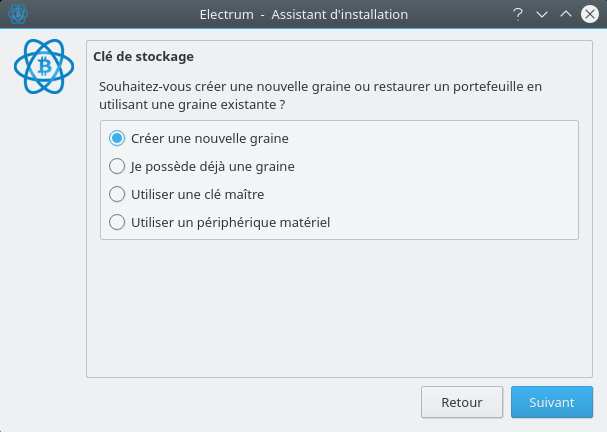Screen dimensions: 607x432
Task: Click the Electrum window menu icon in title bar
Action: [x=17, y=14]
